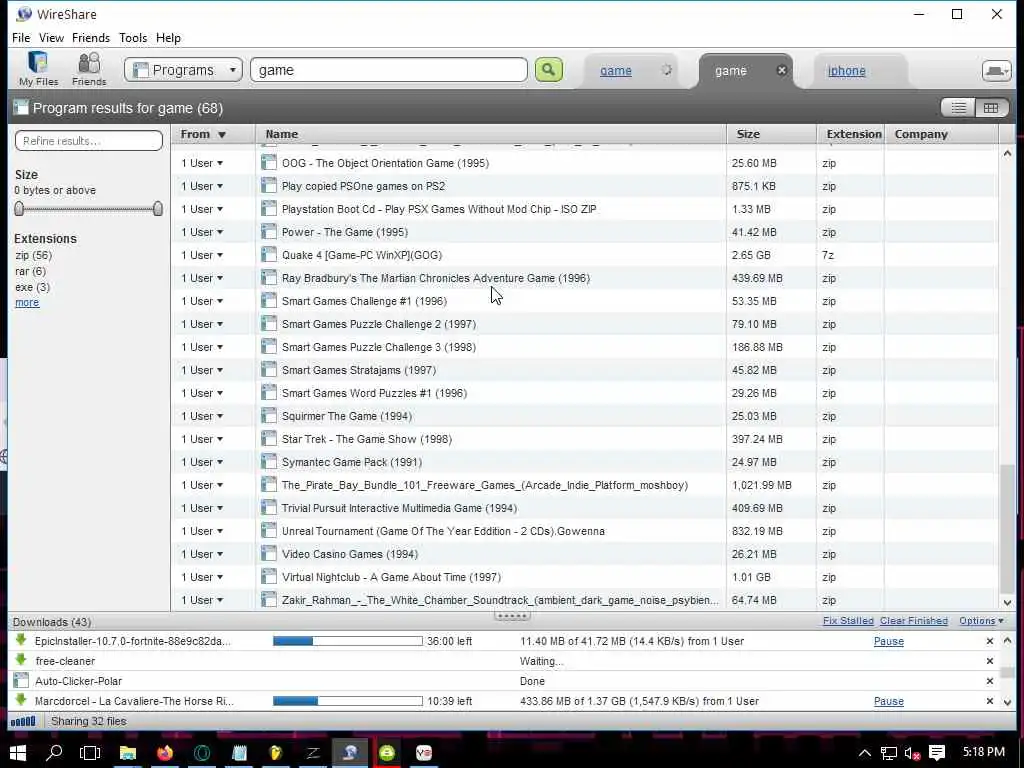
Task: Open the Windows notification center
Action: tap(937, 752)
